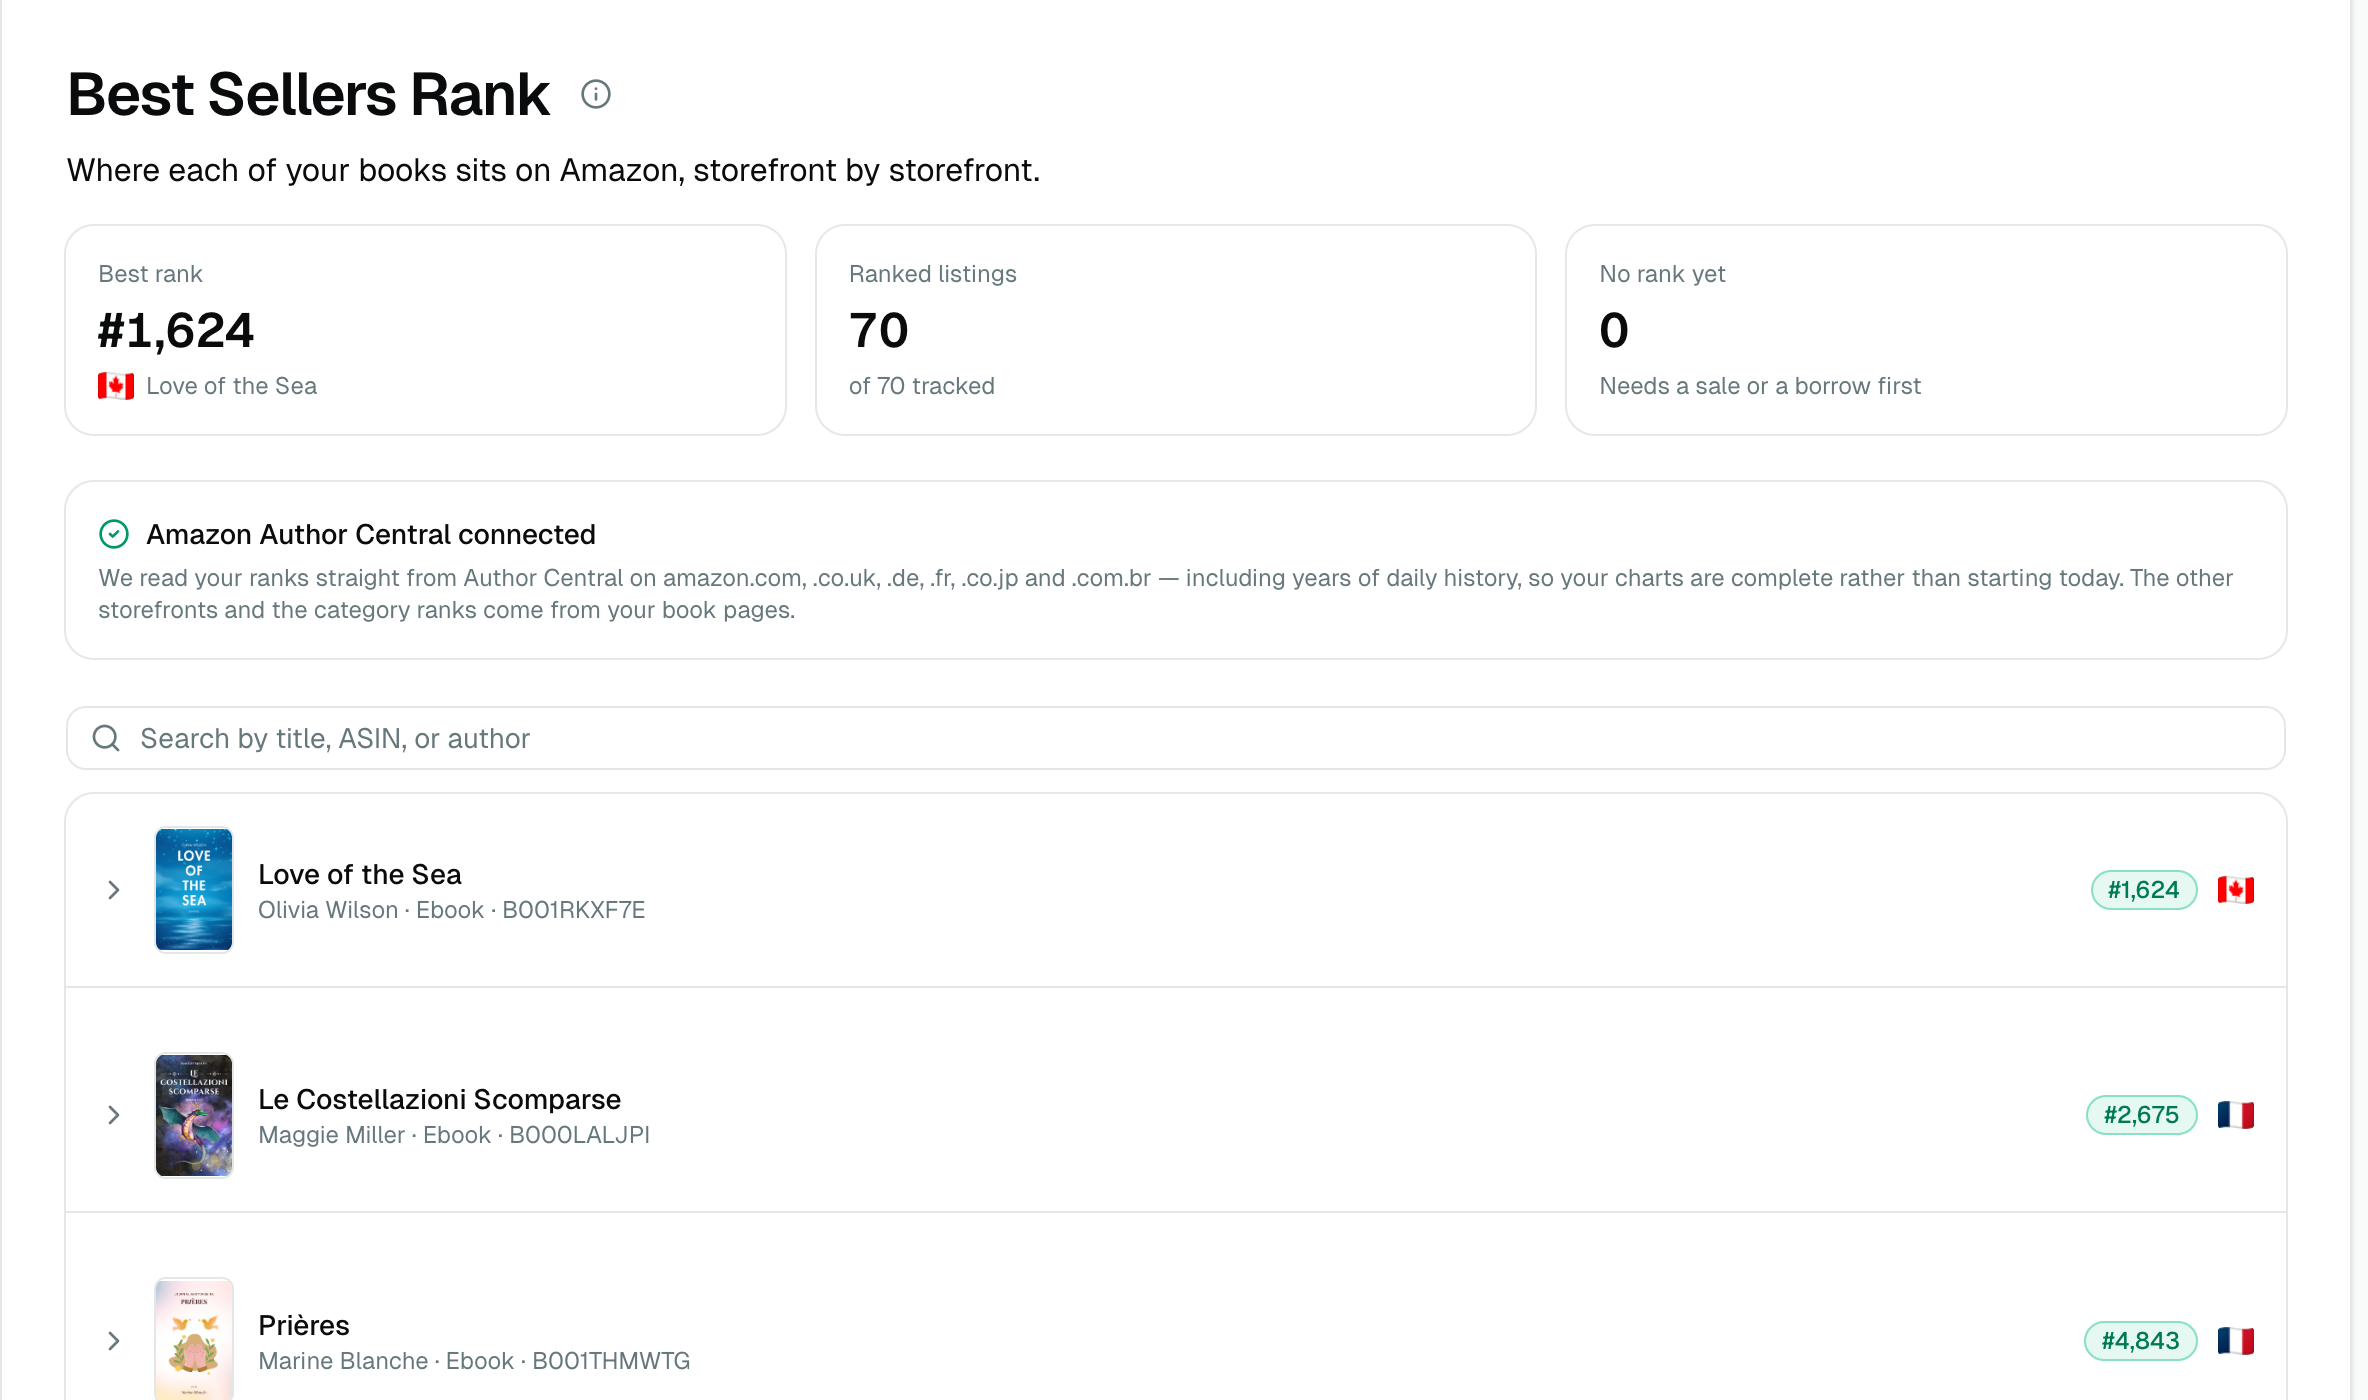Focus the search by title, ASIN, or author field
The height and width of the screenshot is (1400, 2368).
[x=1176, y=738]
